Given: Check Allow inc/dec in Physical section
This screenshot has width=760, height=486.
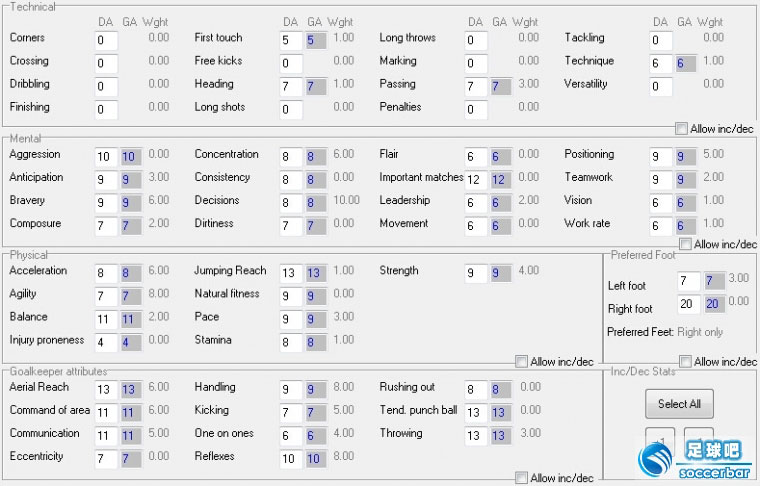Looking at the screenshot, I should coord(521,361).
